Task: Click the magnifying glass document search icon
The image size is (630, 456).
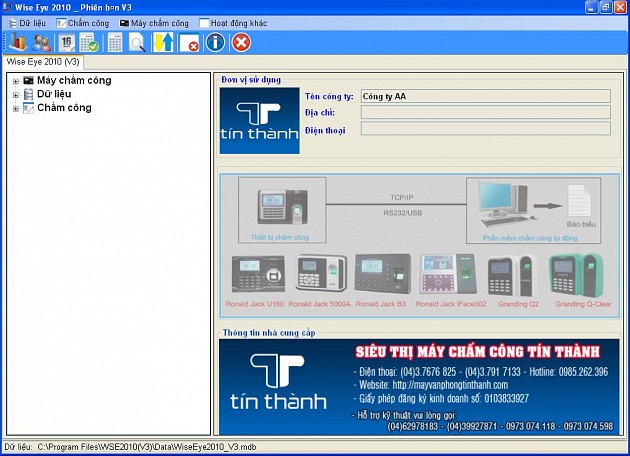Action: coord(137,43)
